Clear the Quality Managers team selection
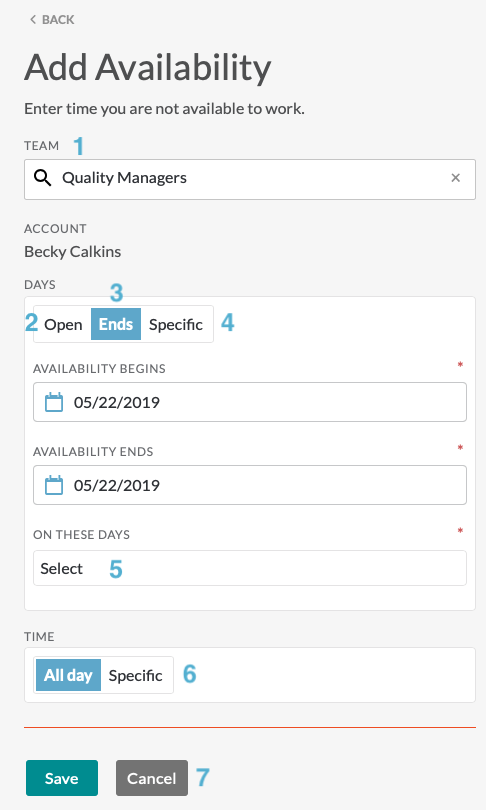486x810 pixels. [x=455, y=178]
